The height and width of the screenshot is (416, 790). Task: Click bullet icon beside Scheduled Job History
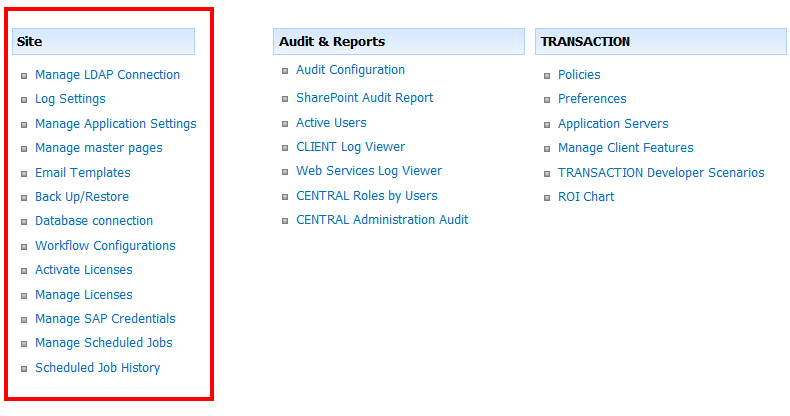pos(24,369)
